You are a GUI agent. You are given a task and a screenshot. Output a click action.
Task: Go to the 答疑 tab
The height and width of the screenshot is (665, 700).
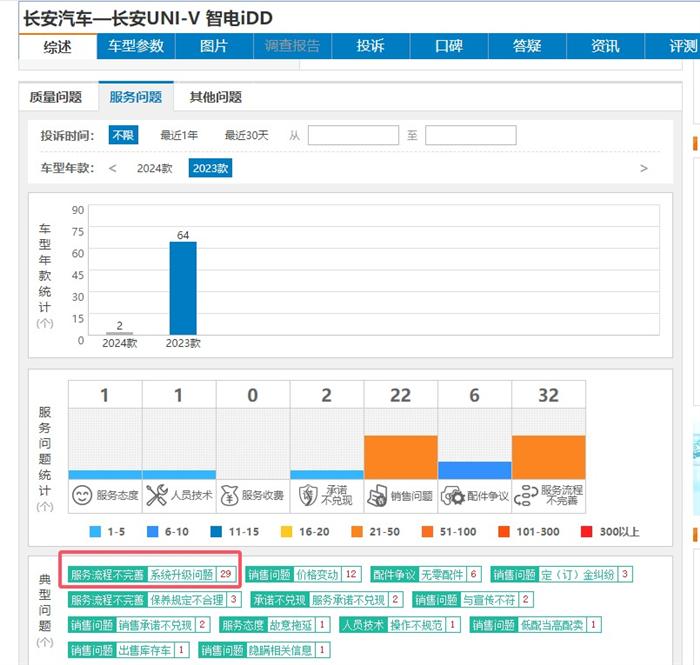[x=527, y=46]
